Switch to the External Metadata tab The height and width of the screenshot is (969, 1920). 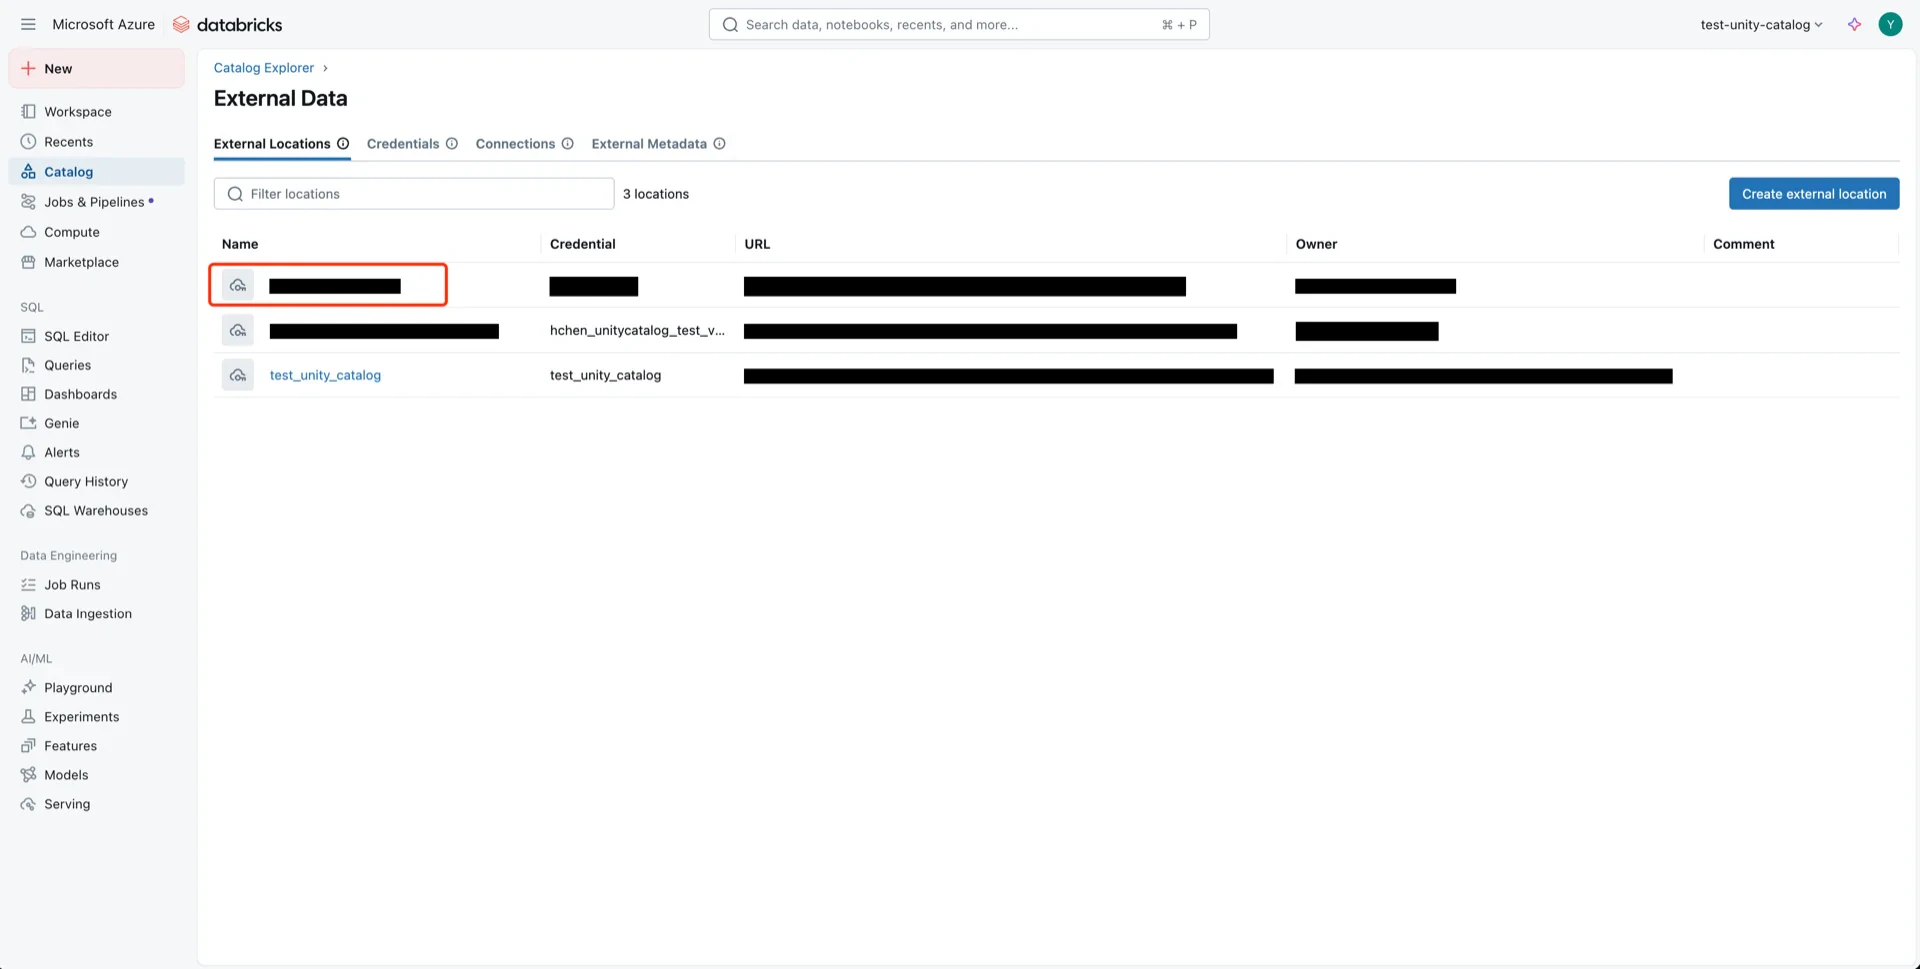[649, 143]
